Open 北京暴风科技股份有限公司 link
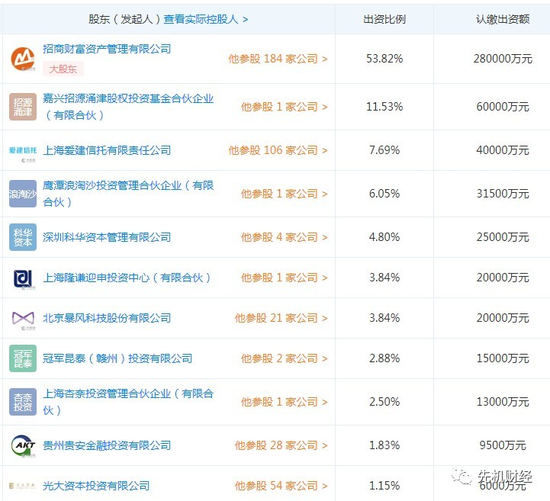 pos(107,318)
